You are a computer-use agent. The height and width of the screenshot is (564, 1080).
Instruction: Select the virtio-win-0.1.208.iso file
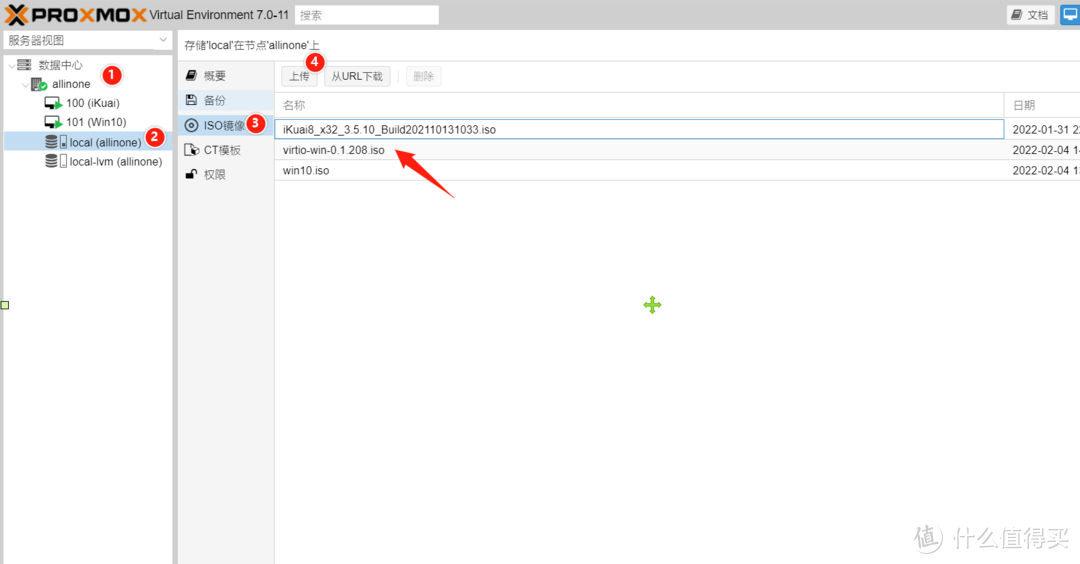(x=333, y=150)
